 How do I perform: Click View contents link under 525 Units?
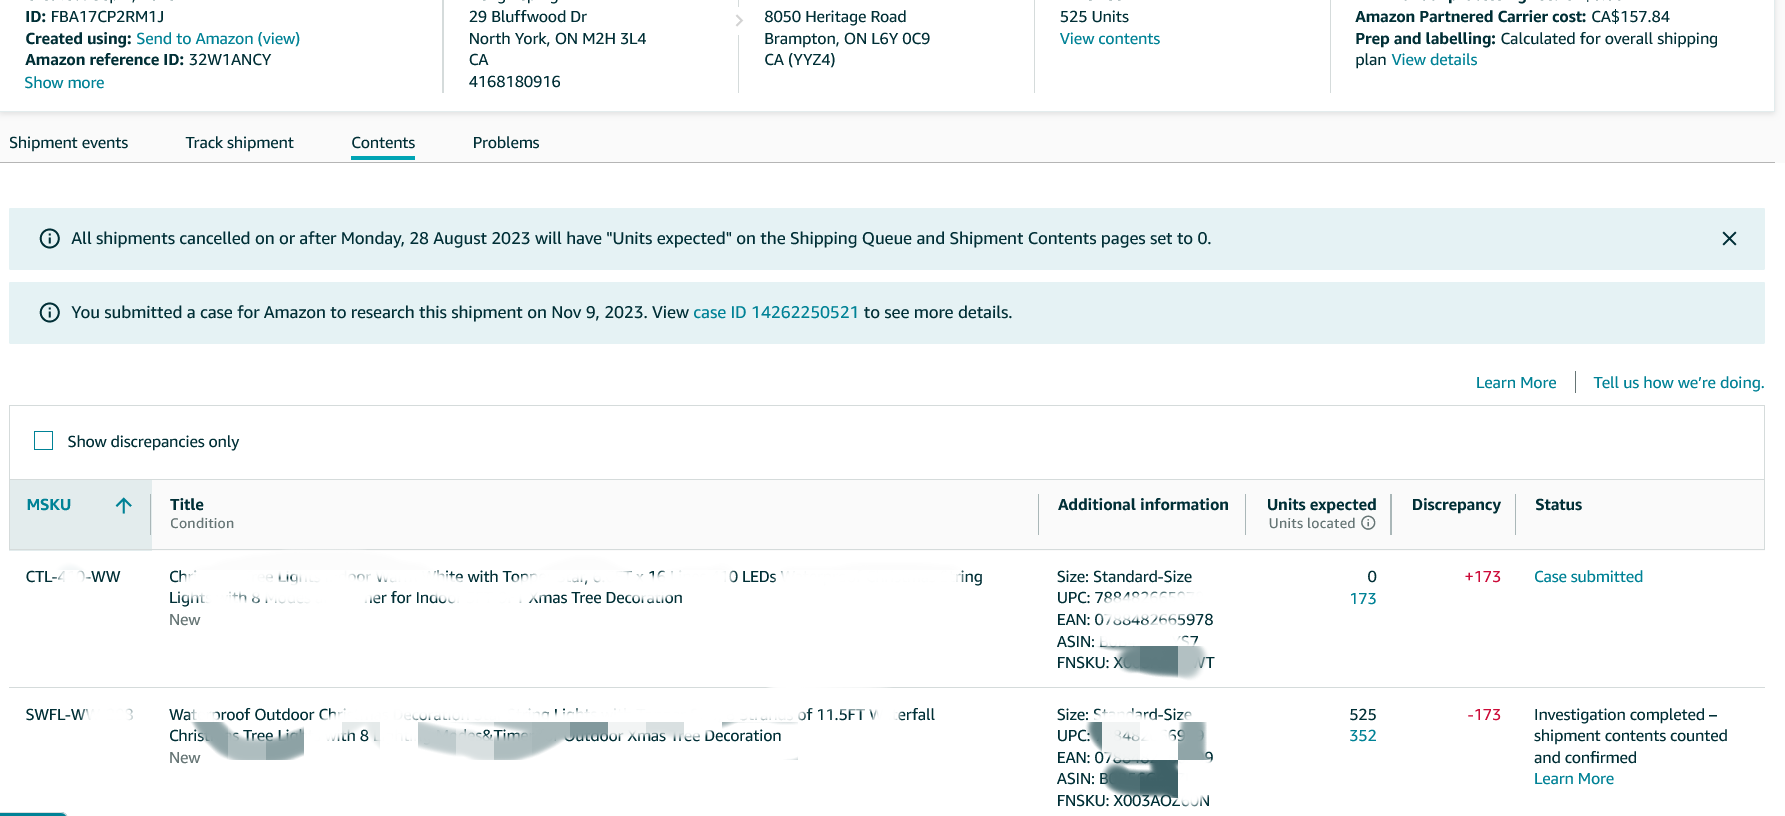pos(1110,39)
